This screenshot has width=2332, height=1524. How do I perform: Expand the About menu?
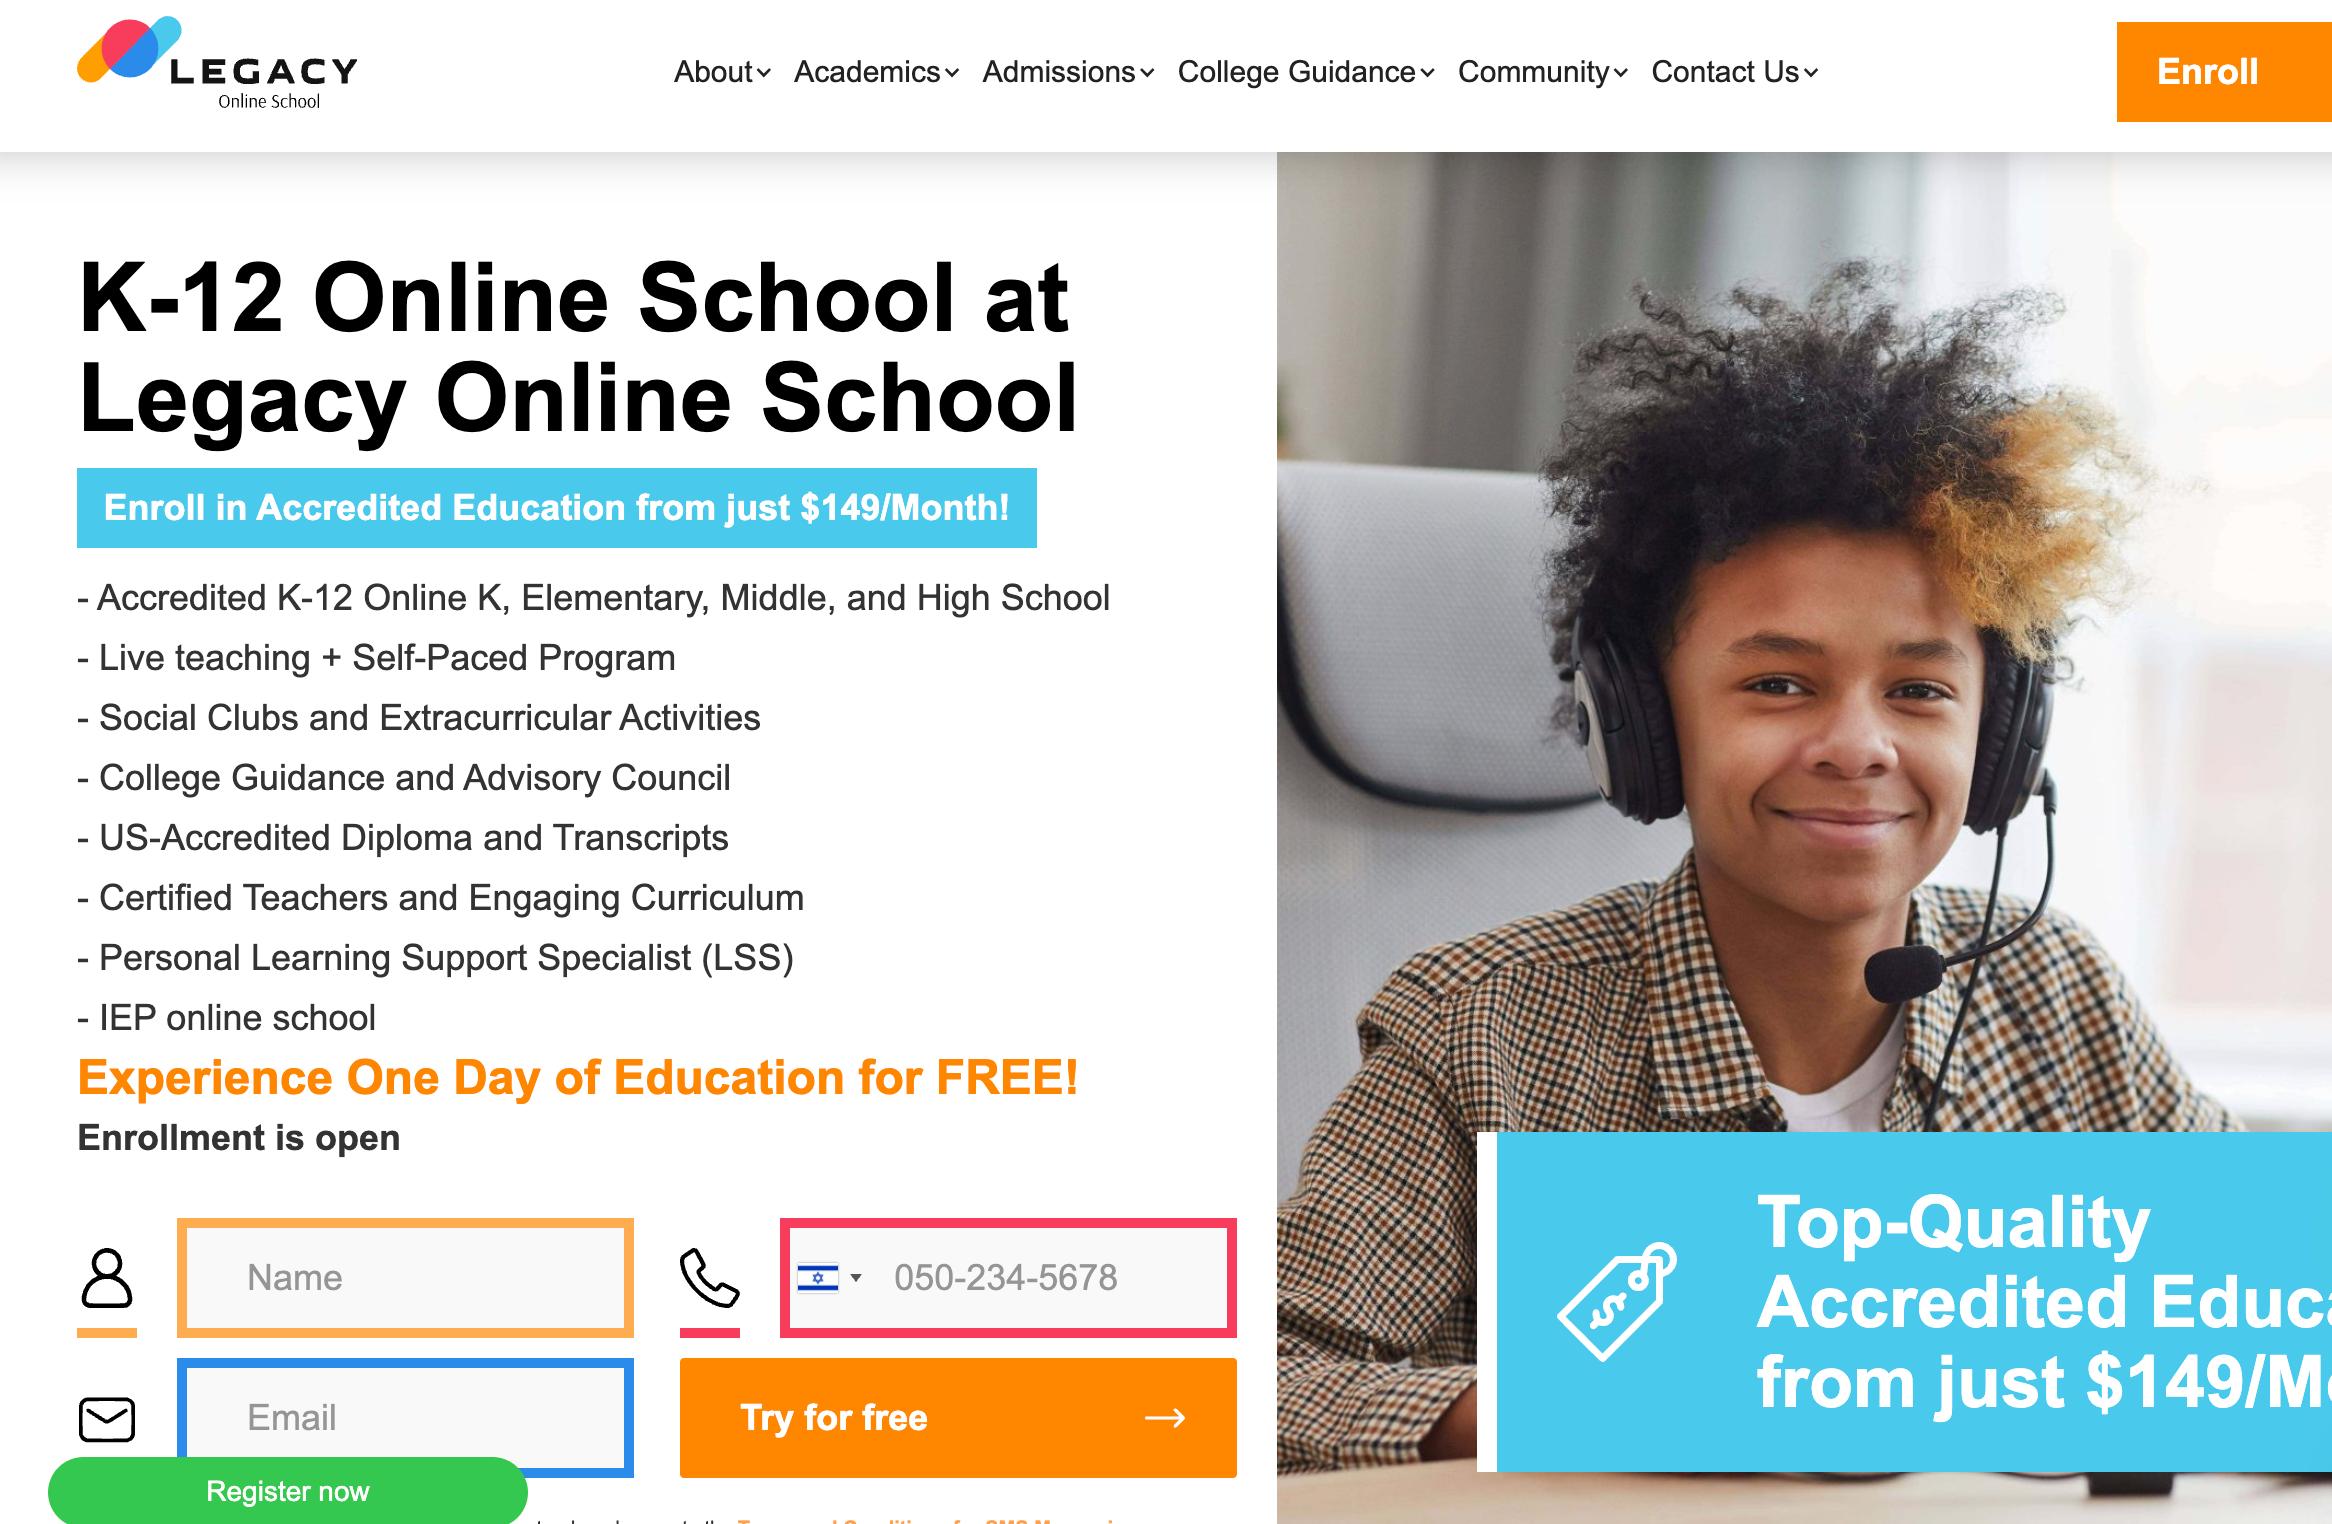point(722,72)
